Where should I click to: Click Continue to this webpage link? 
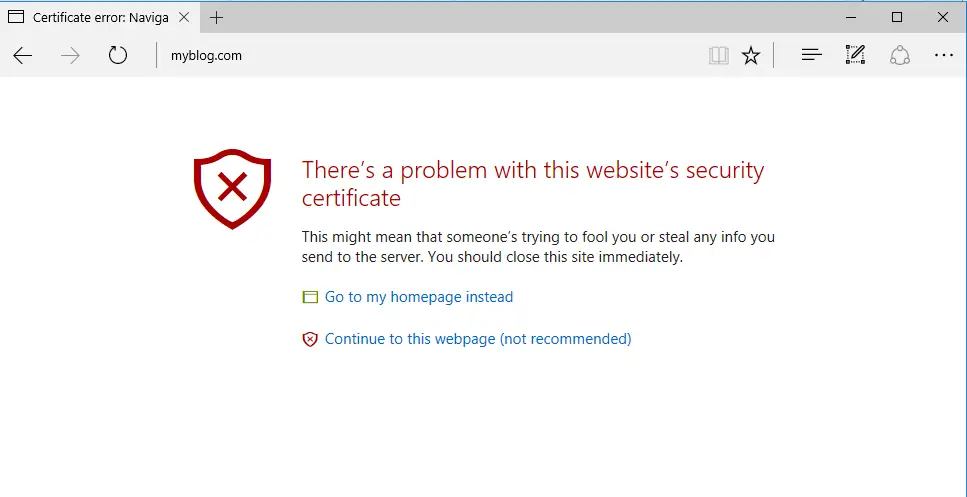coord(478,339)
